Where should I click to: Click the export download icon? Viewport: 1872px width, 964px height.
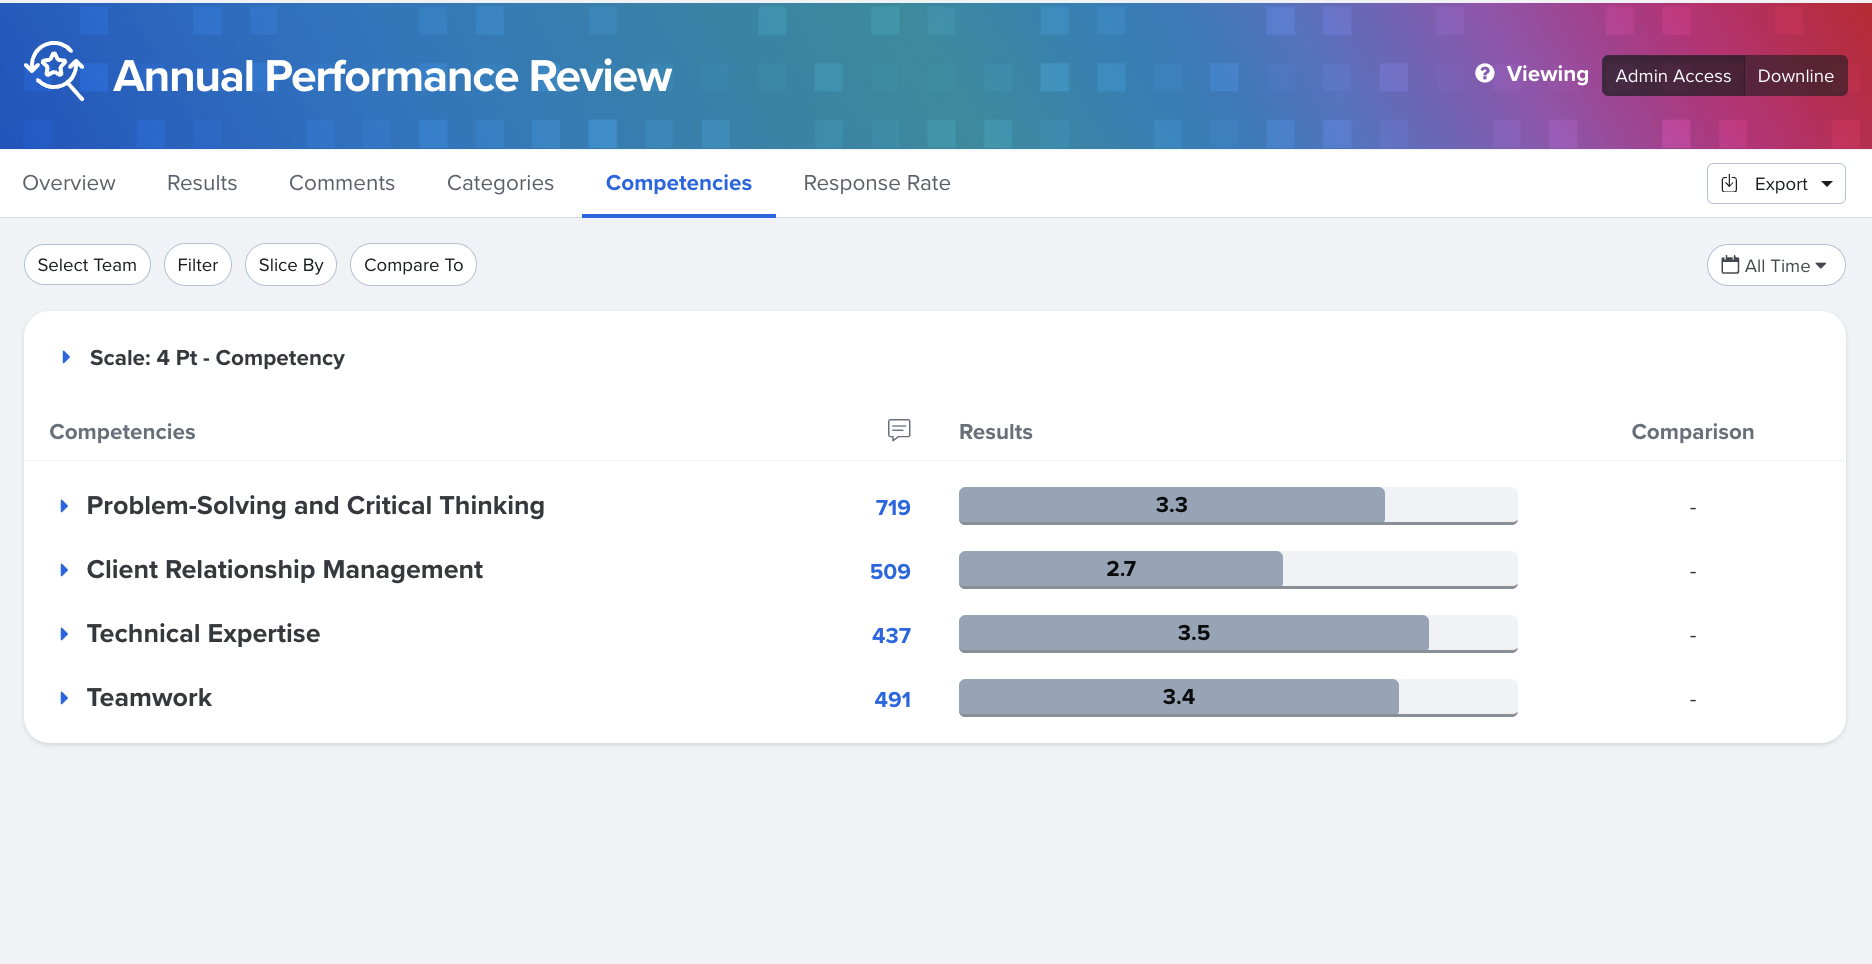point(1729,184)
